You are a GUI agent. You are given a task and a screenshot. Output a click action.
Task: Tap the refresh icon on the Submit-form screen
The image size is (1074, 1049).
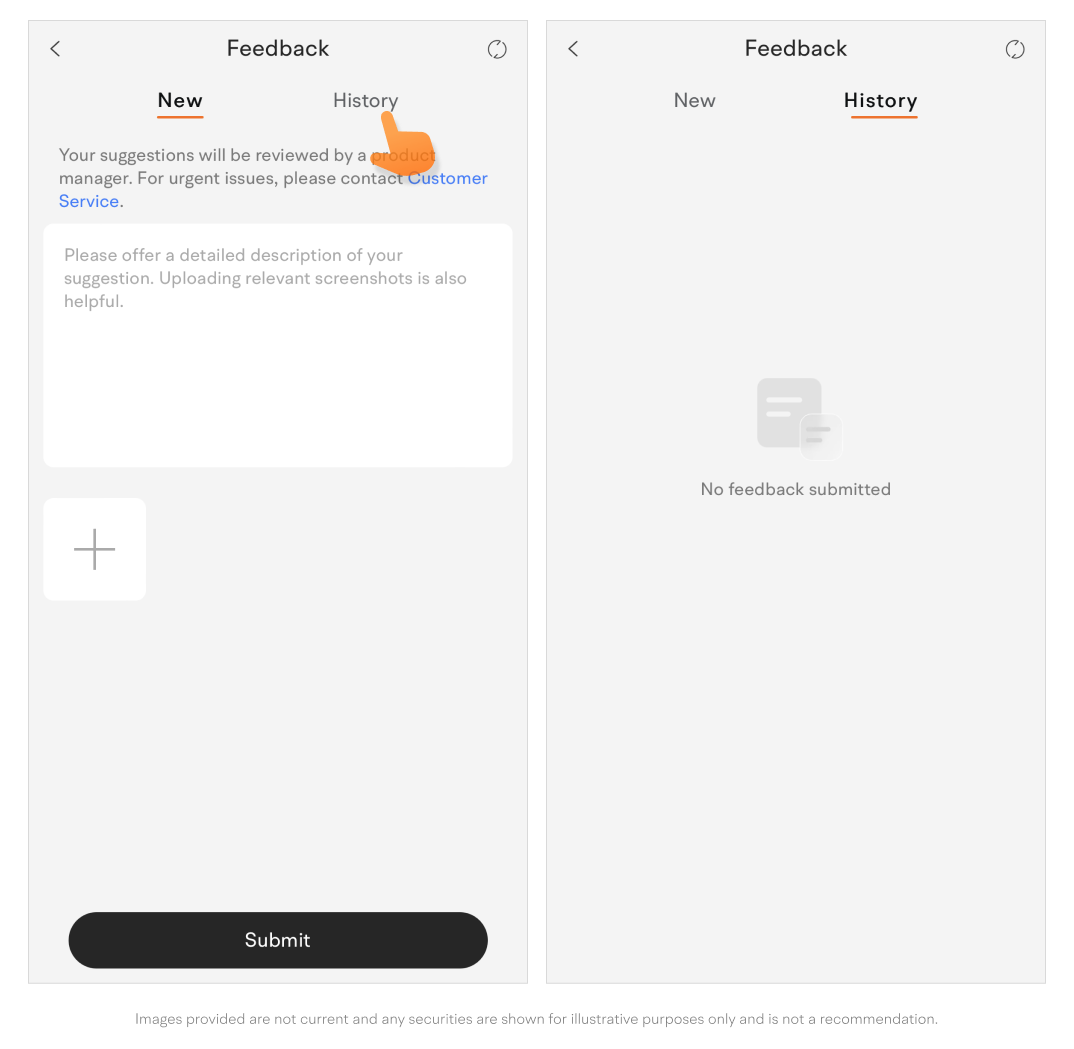point(497,49)
